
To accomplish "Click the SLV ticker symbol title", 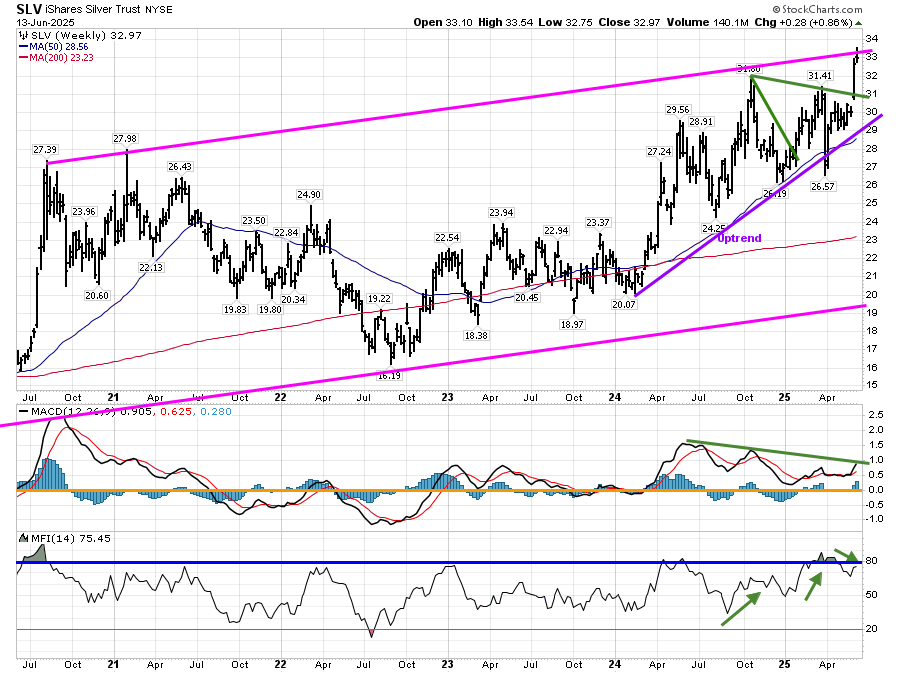I will coord(28,9).
